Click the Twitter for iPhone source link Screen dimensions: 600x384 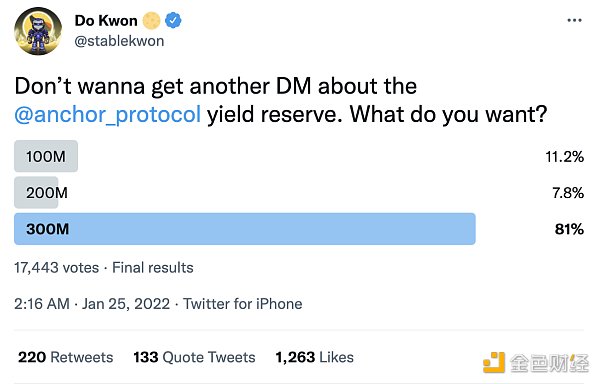(x=243, y=304)
